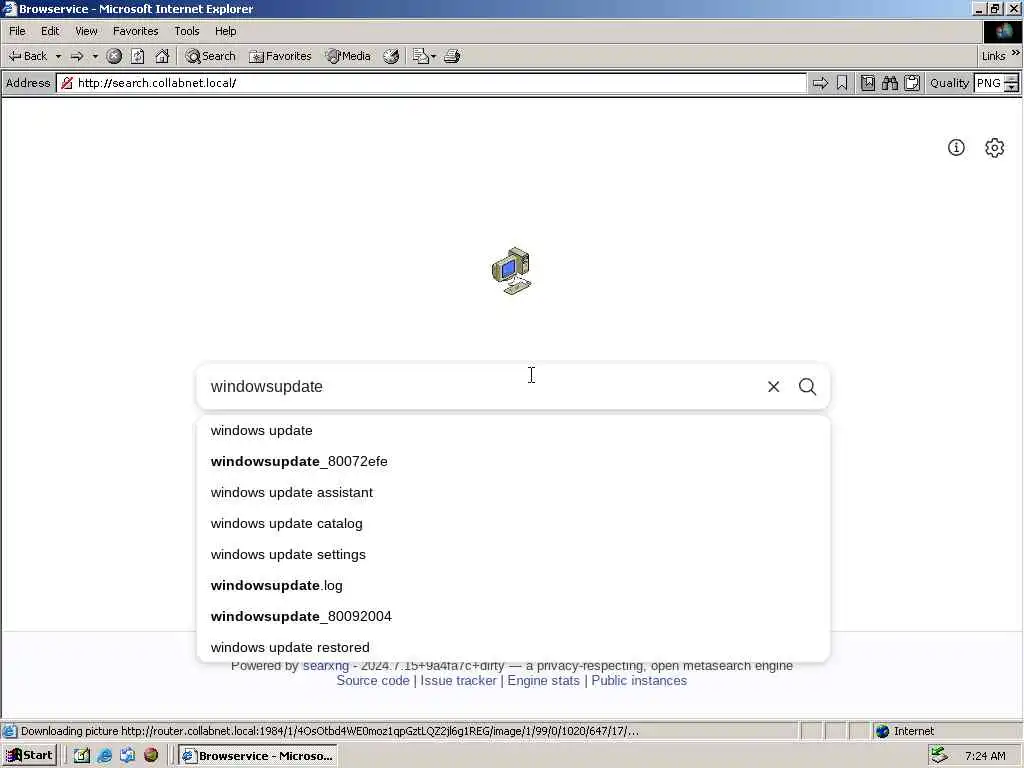The image size is (1024, 768).
Task: Open the Search toolbar button
Action: (210, 56)
